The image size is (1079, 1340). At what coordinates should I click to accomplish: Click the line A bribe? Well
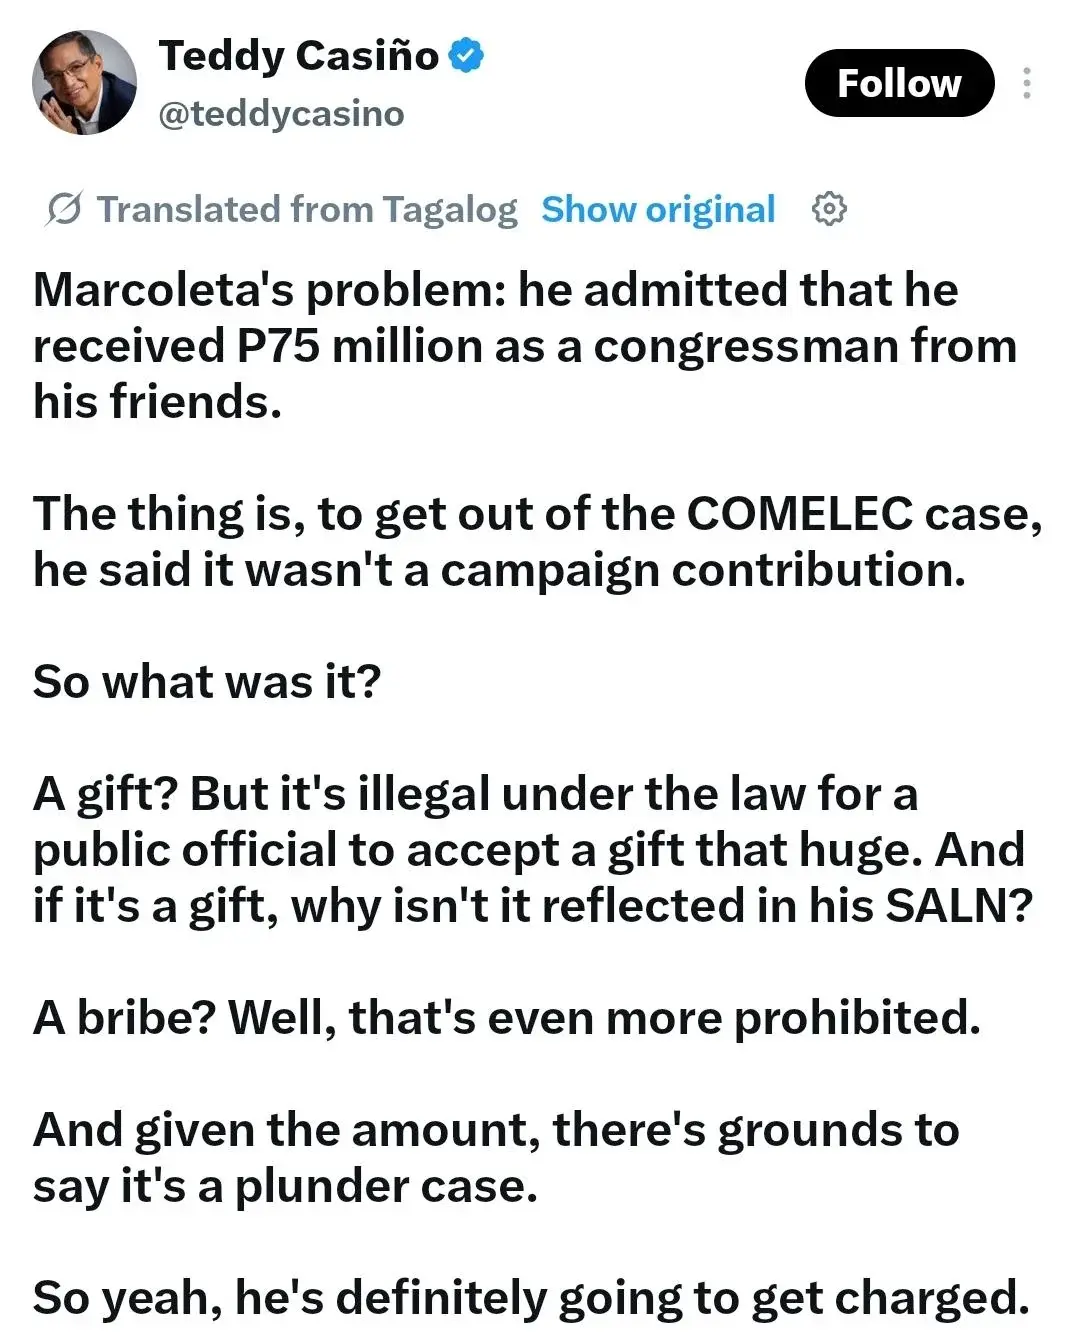(x=507, y=1018)
